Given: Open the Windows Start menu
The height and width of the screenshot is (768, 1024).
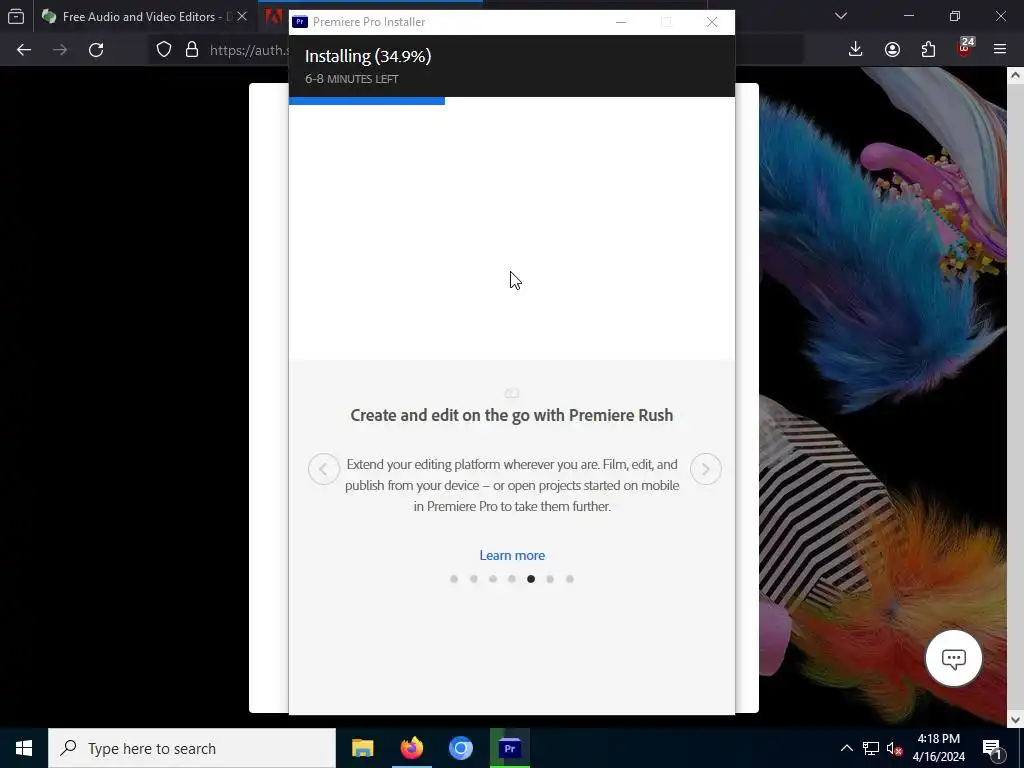Looking at the screenshot, I should [24, 748].
